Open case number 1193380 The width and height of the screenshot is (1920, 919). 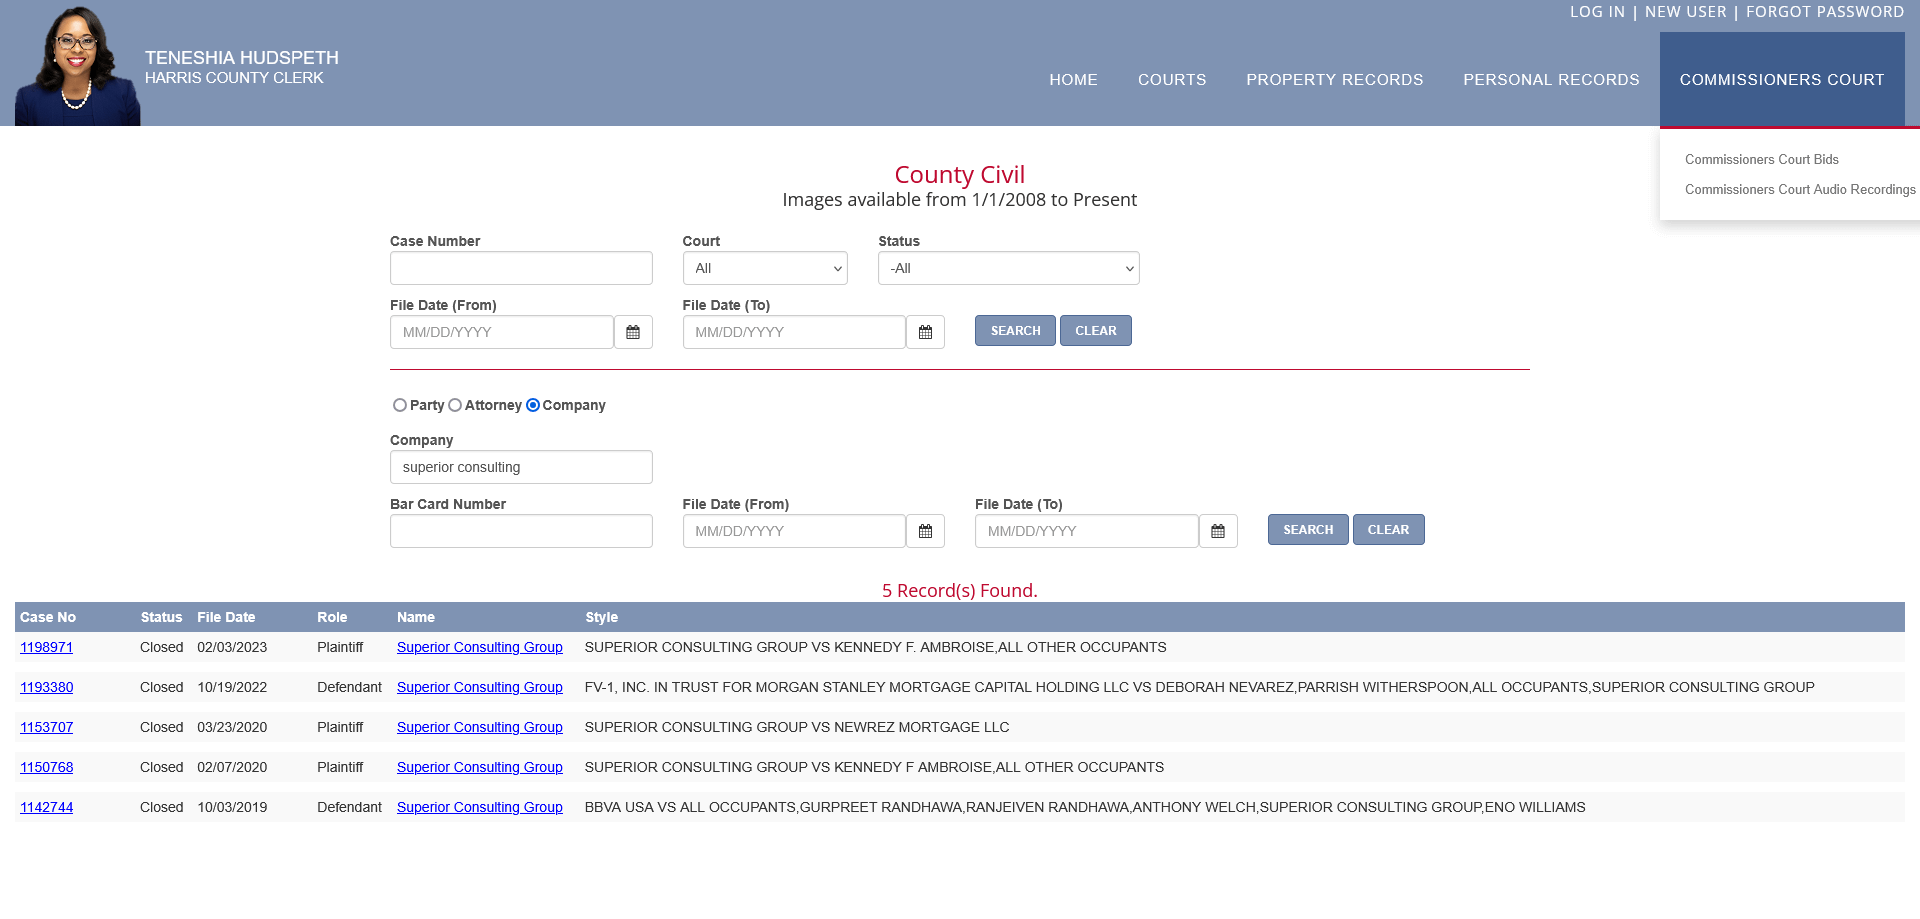46,687
